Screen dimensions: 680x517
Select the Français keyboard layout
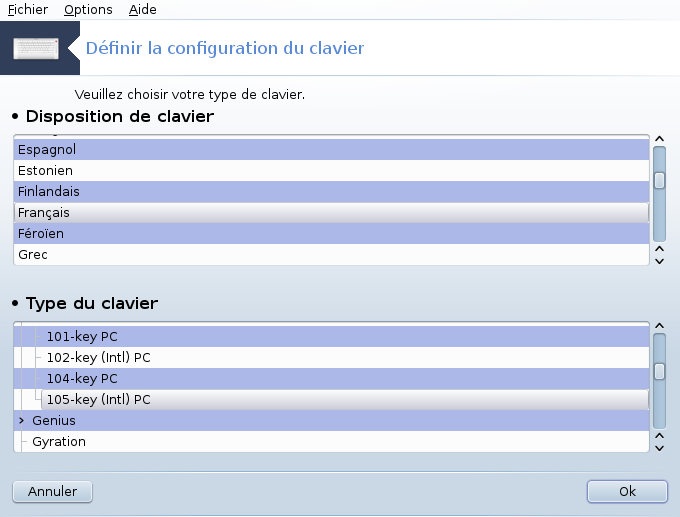(x=331, y=213)
